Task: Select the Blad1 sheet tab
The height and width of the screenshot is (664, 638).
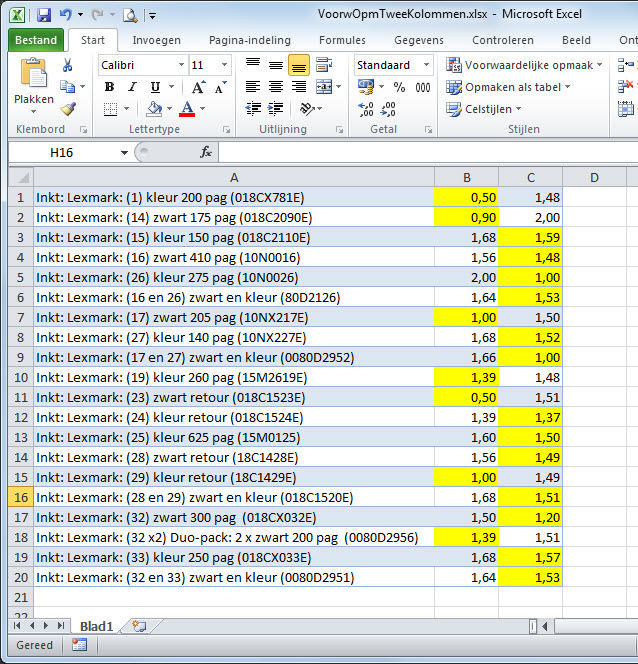Action: pos(97,626)
